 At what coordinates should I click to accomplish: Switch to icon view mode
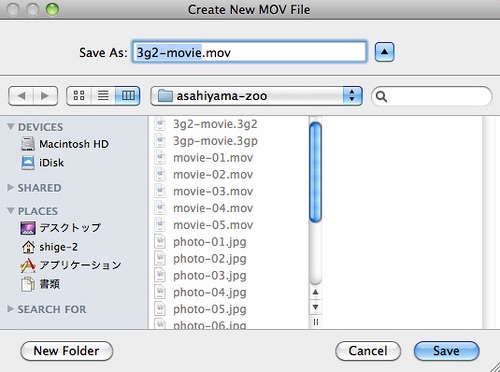click(x=79, y=96)
